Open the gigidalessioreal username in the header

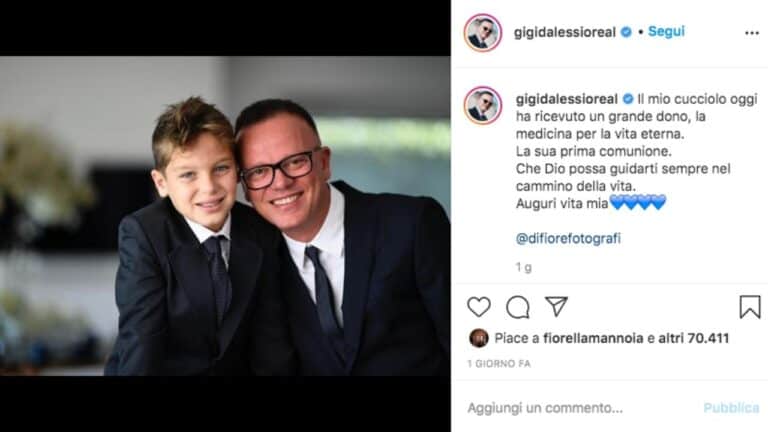(x=565, y=32)
